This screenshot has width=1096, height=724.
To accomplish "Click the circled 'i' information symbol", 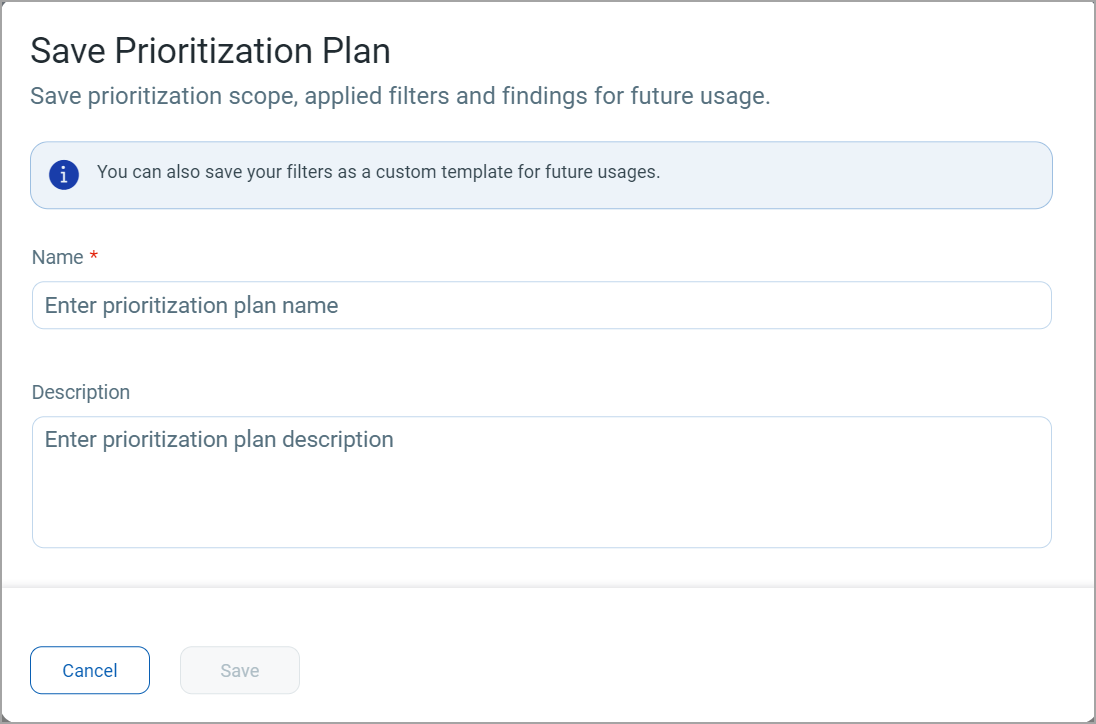I will (x=63, y=173).
